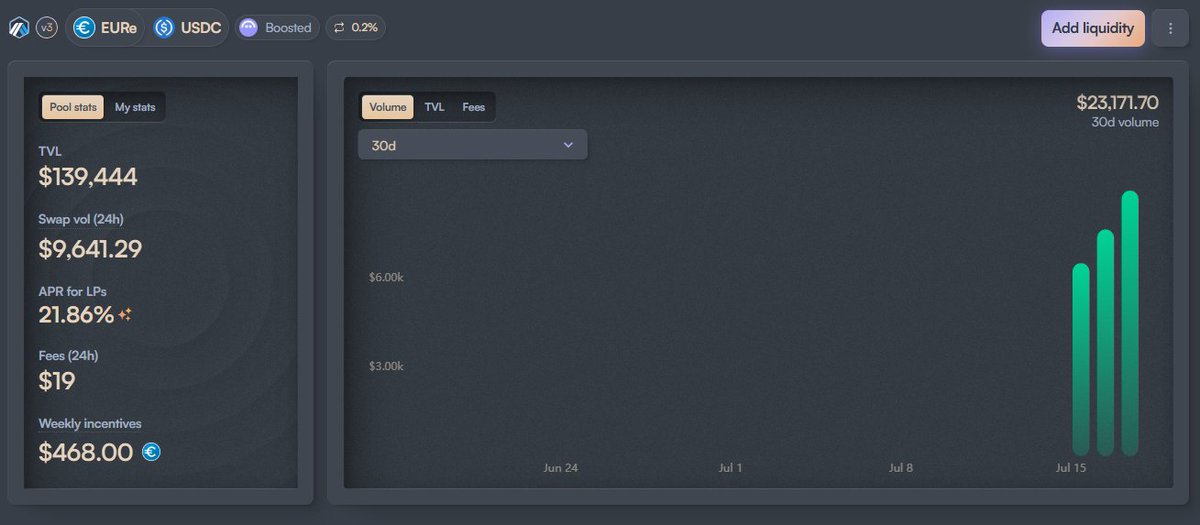Click the $3.00k axis label
The width and height of the screenshot is (1200, 525).
[x=386, y=366]
